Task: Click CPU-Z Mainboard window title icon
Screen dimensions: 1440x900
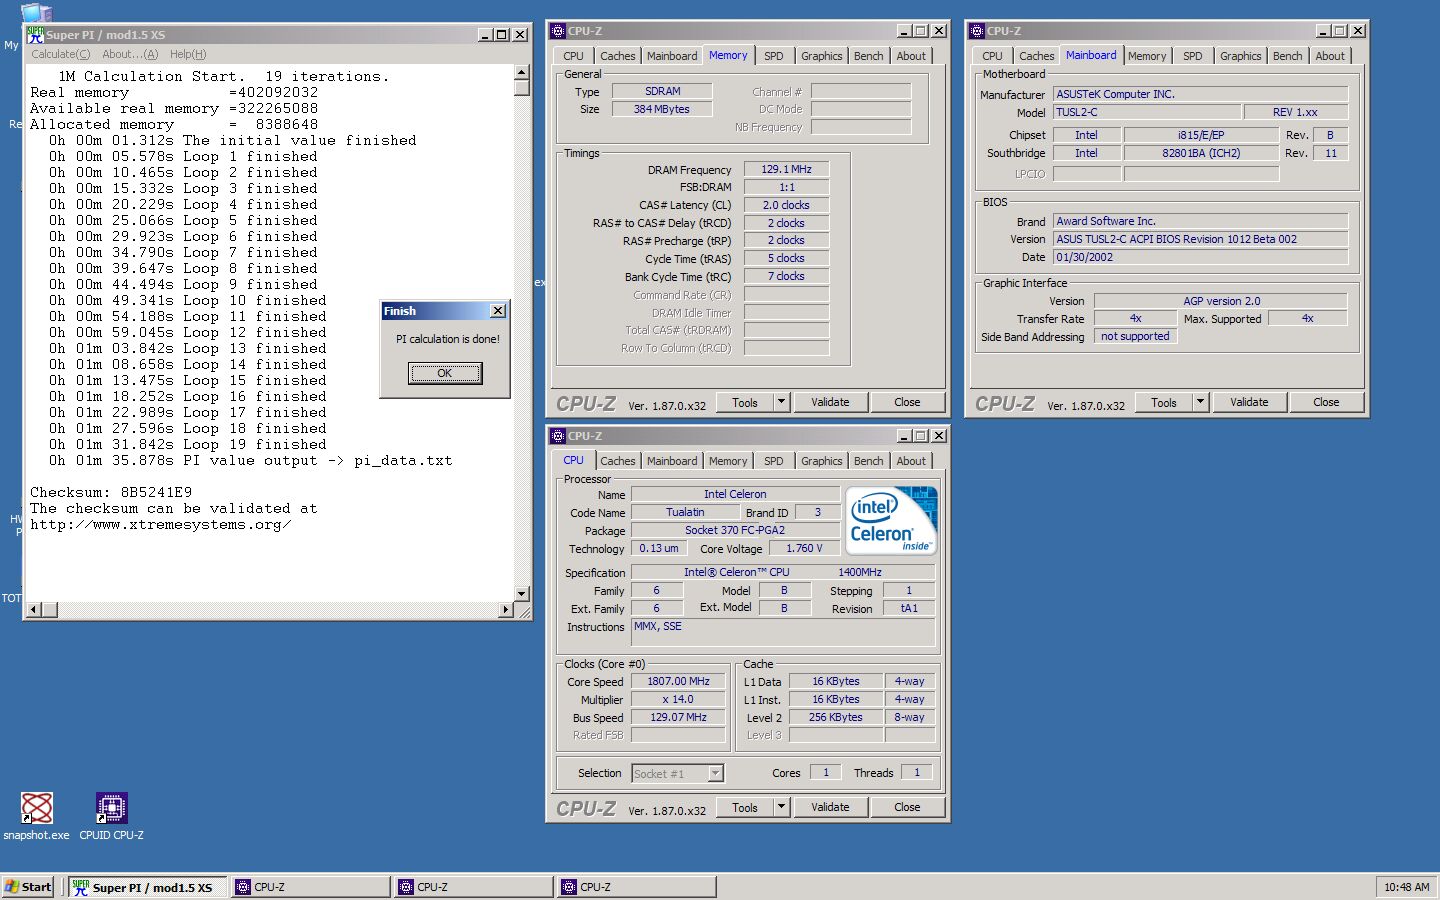Action: point(977,31)
